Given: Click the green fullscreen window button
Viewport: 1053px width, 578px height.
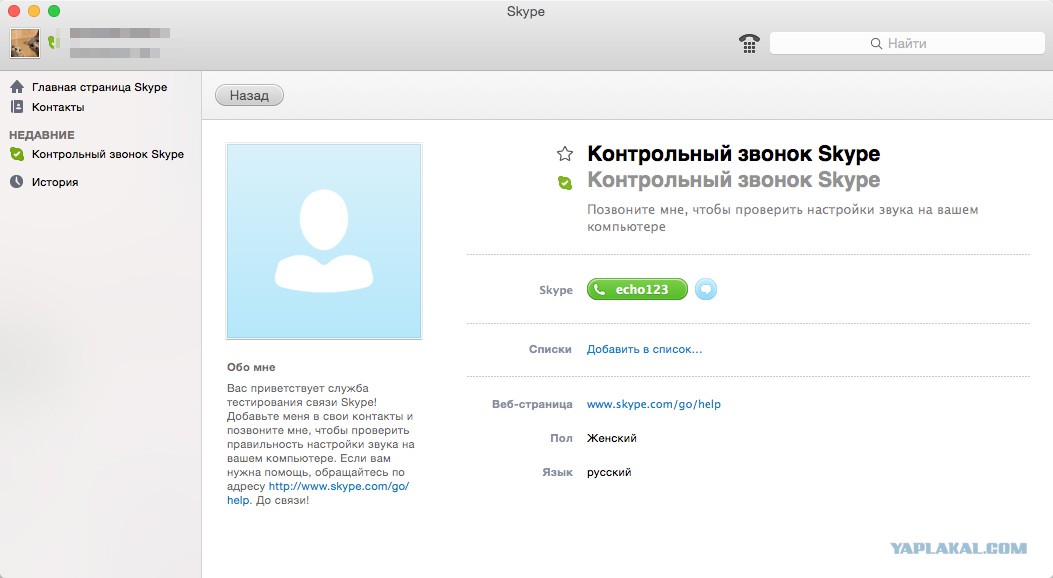Looking at the screenshot, I should 54,11.
